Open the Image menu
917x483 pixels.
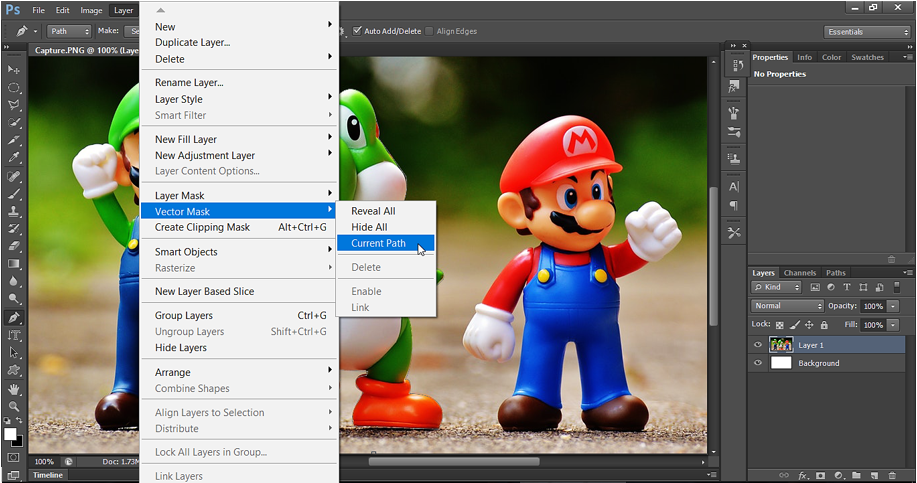(x=91, y=10)
